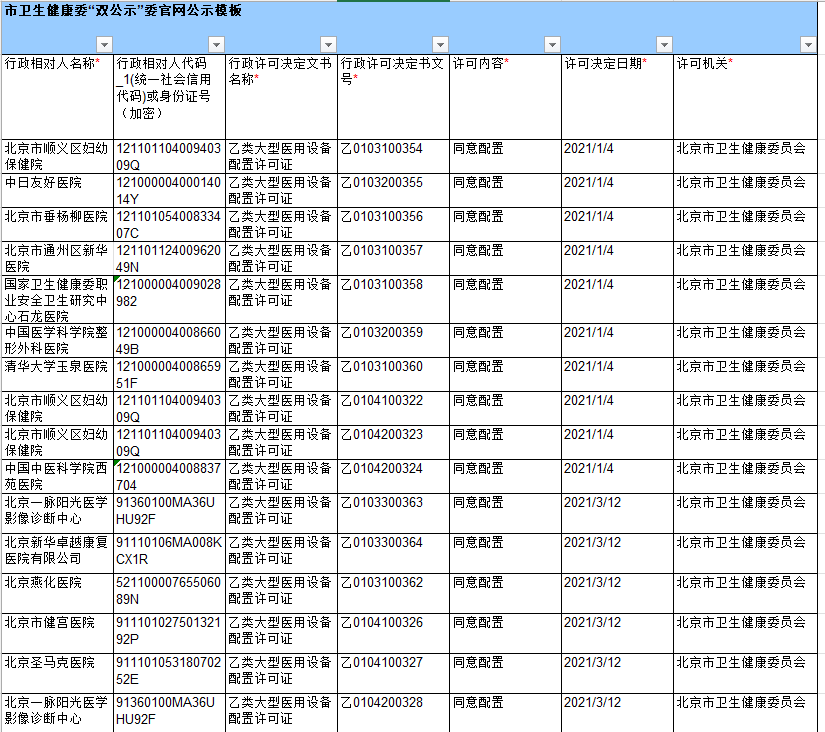Open filter dropdown above 许可机关 column

(x=808, y=45)
